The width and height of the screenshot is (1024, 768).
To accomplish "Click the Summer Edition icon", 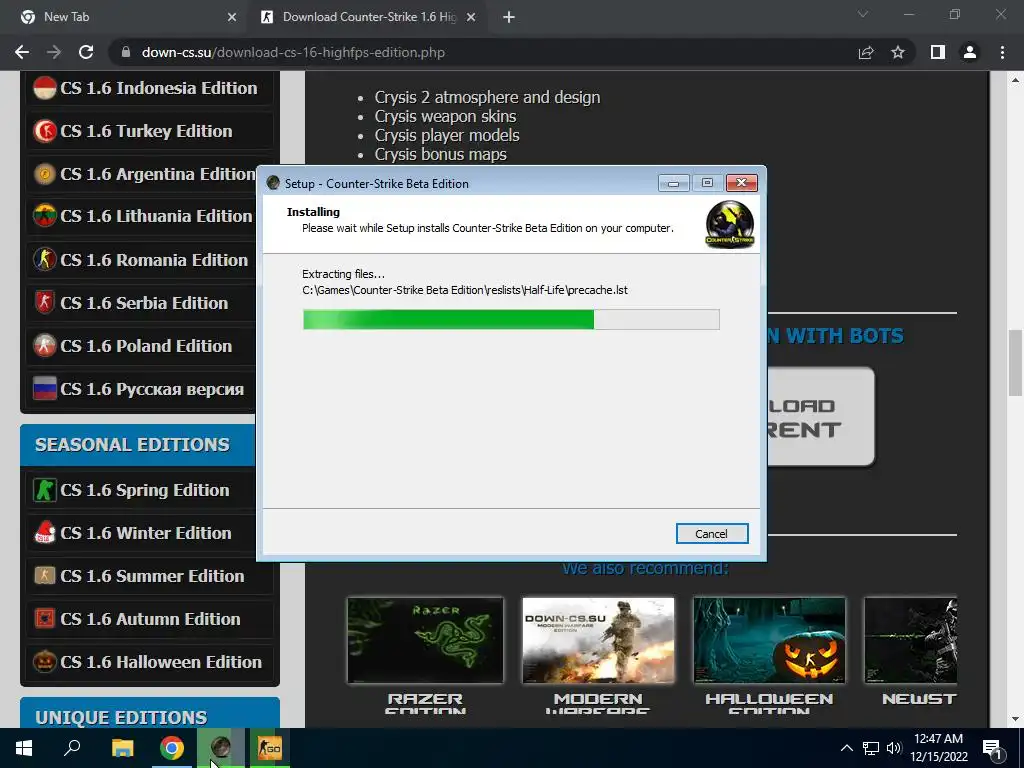I will click(44, 576).
